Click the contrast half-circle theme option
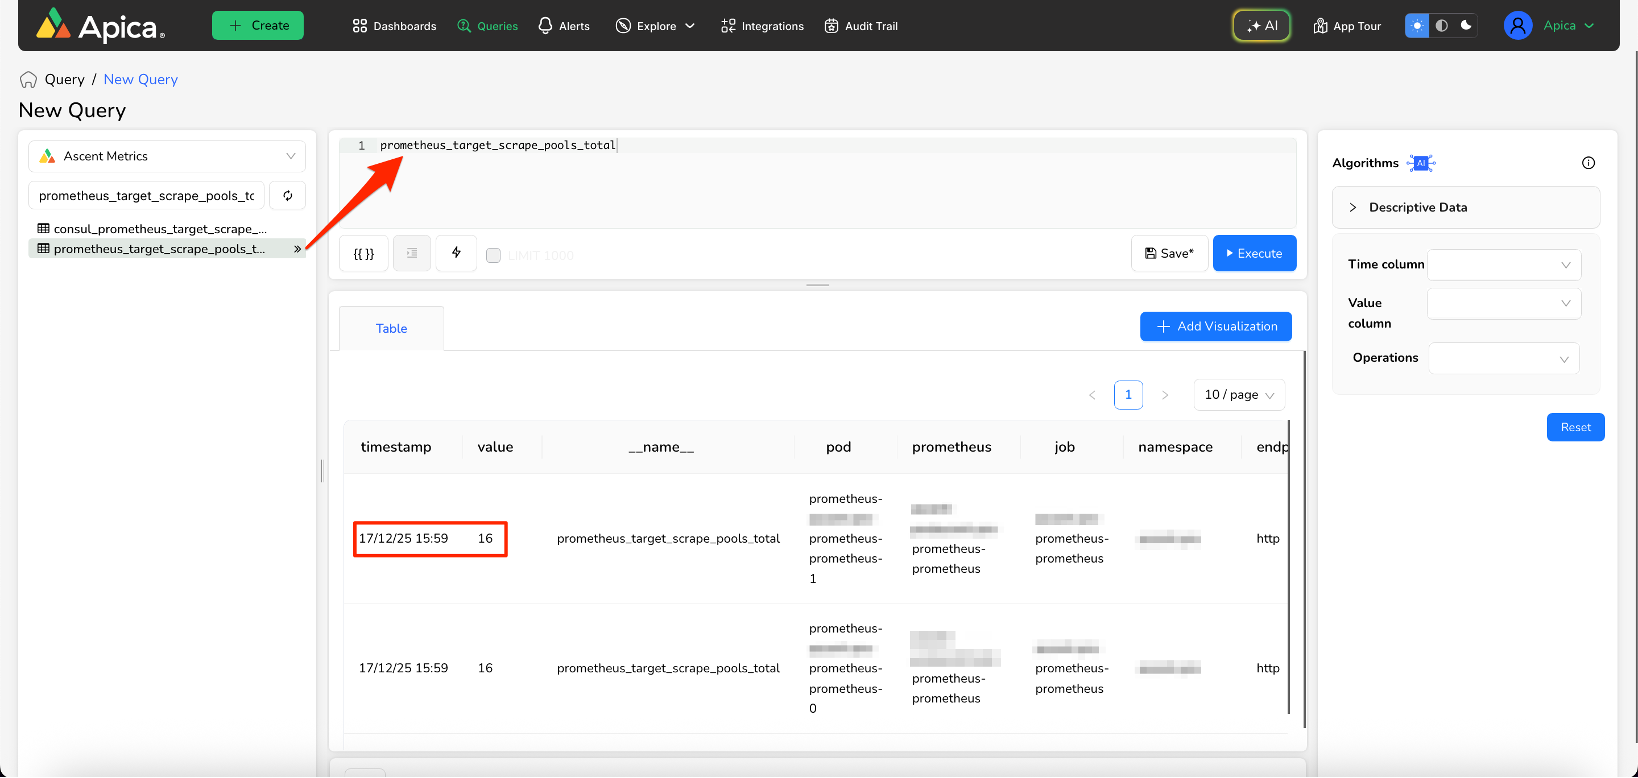1638x778 pixels. click(1441, 26)
